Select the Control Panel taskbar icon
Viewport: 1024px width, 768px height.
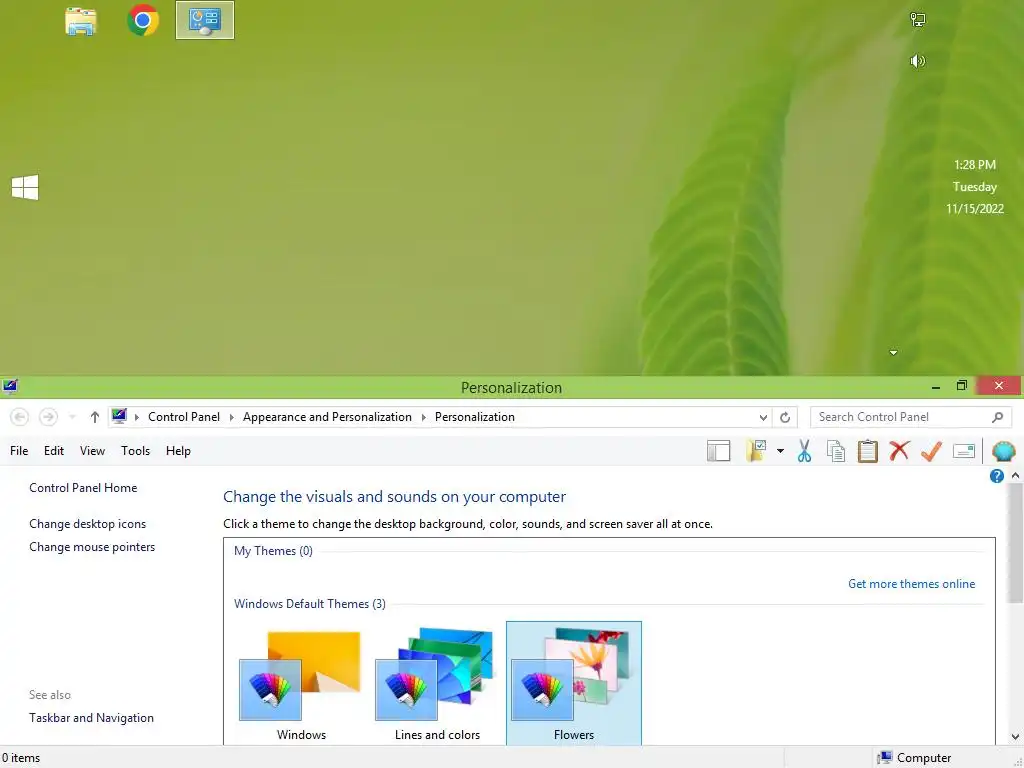point(204,20)
